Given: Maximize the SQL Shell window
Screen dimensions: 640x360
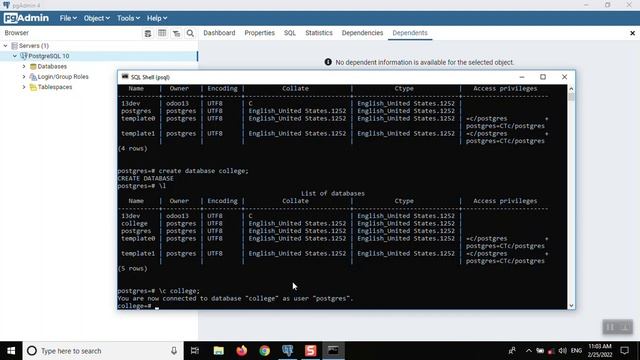Looking at the screenshot, I should point(543,77).
